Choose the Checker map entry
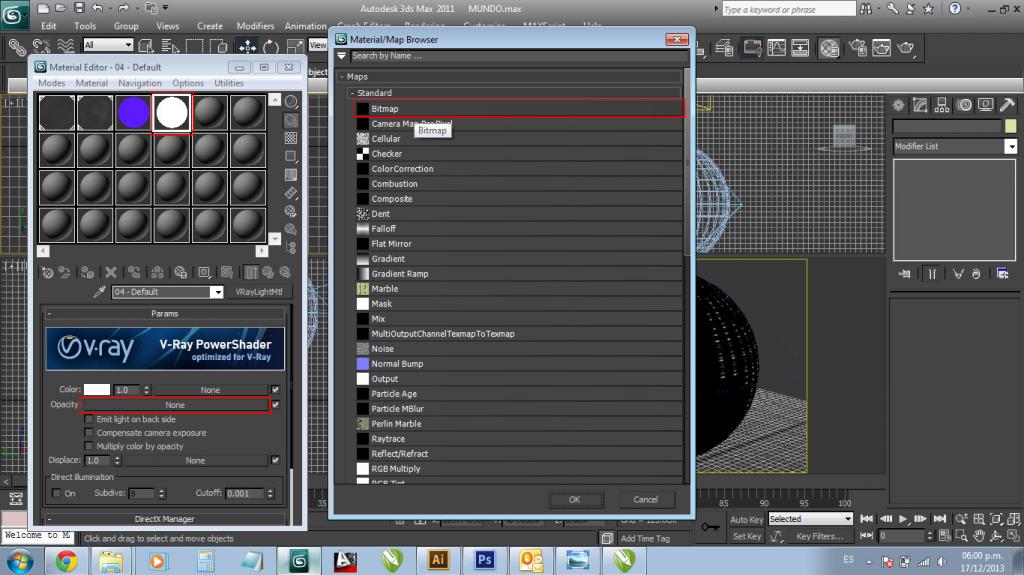 519,154
